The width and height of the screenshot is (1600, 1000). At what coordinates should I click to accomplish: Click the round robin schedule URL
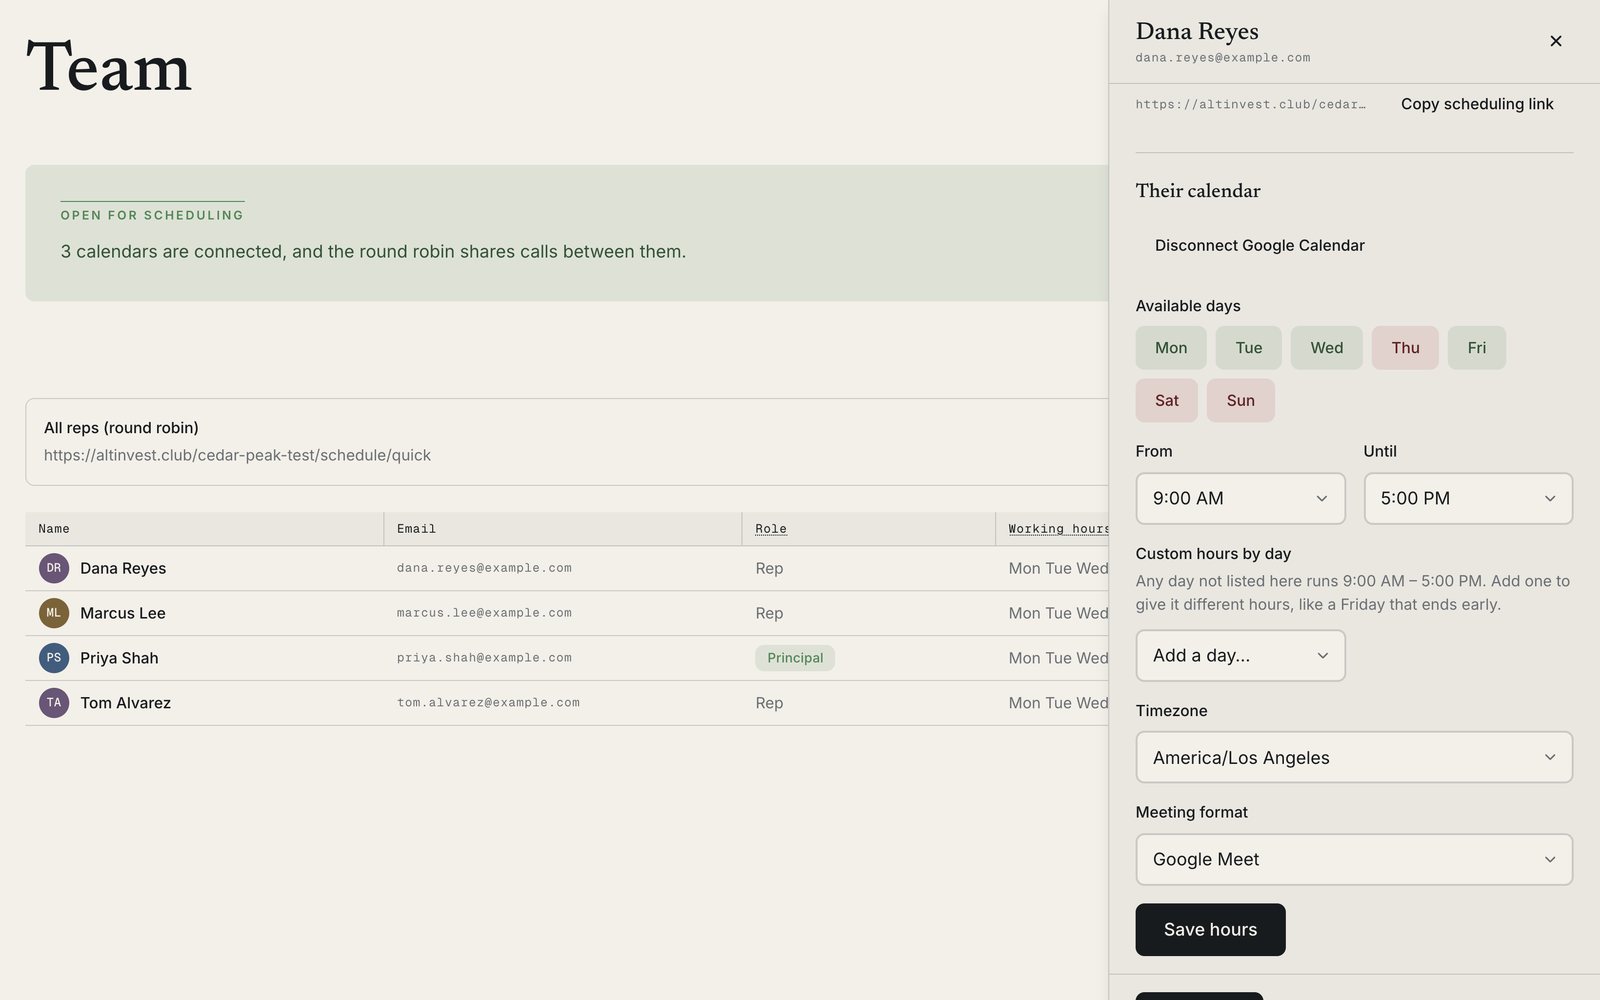coord(237,455)
